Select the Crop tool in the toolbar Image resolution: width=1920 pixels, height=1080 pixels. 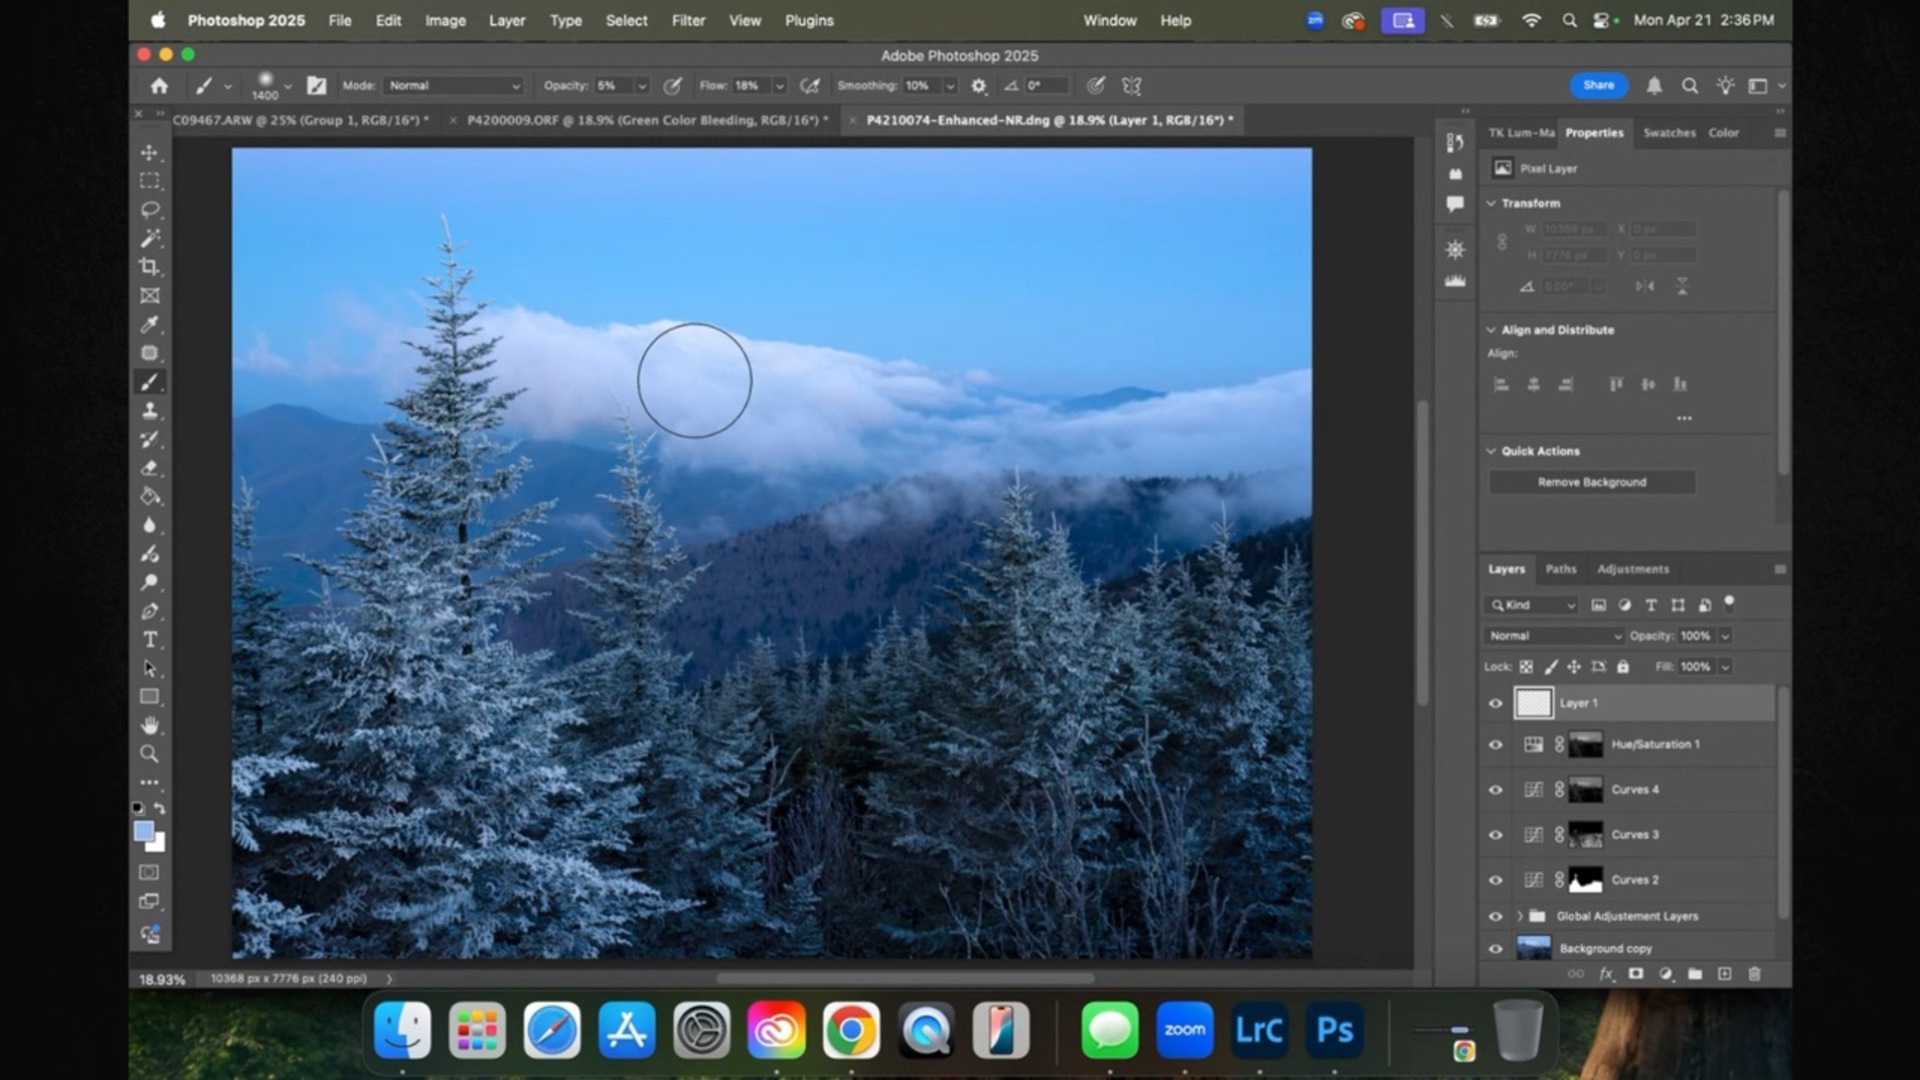tap(150, 267)
